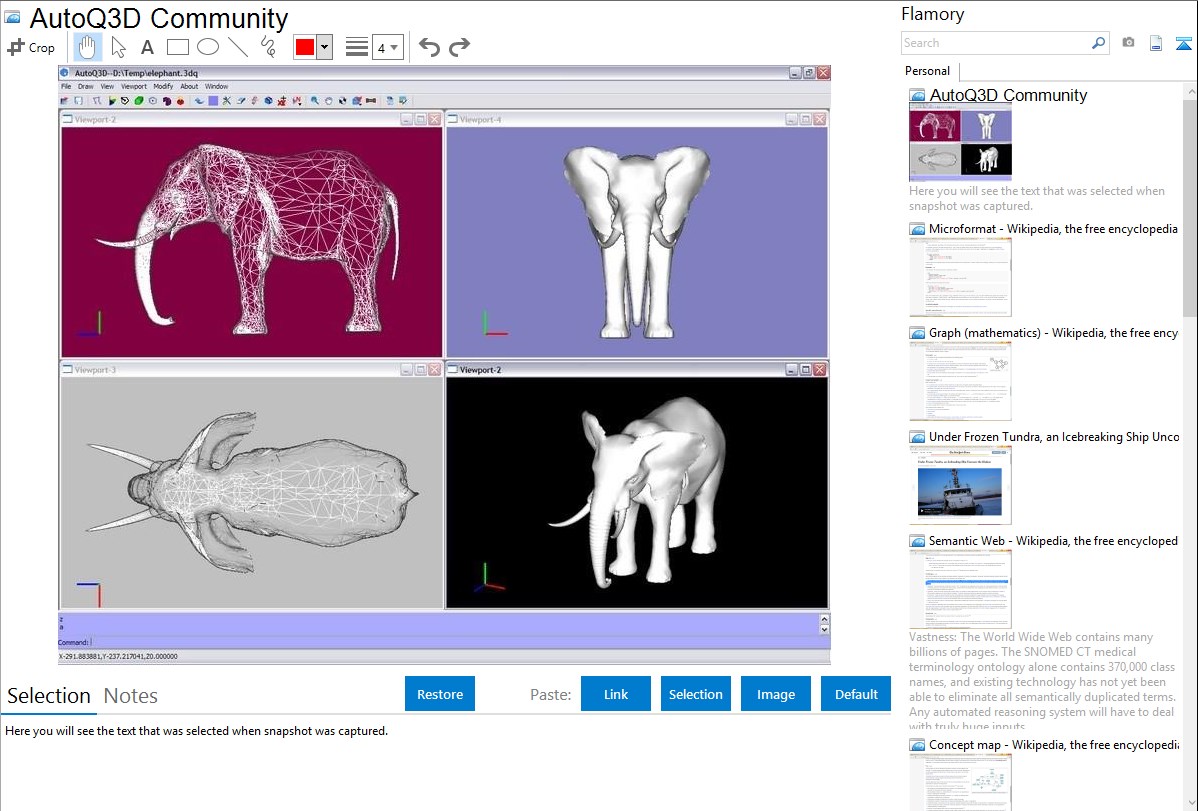Image resolution: width=1198 pixels, height=811 pixels.
Task: Pick the rectangle drawing tool
Action: coord(177,47)
